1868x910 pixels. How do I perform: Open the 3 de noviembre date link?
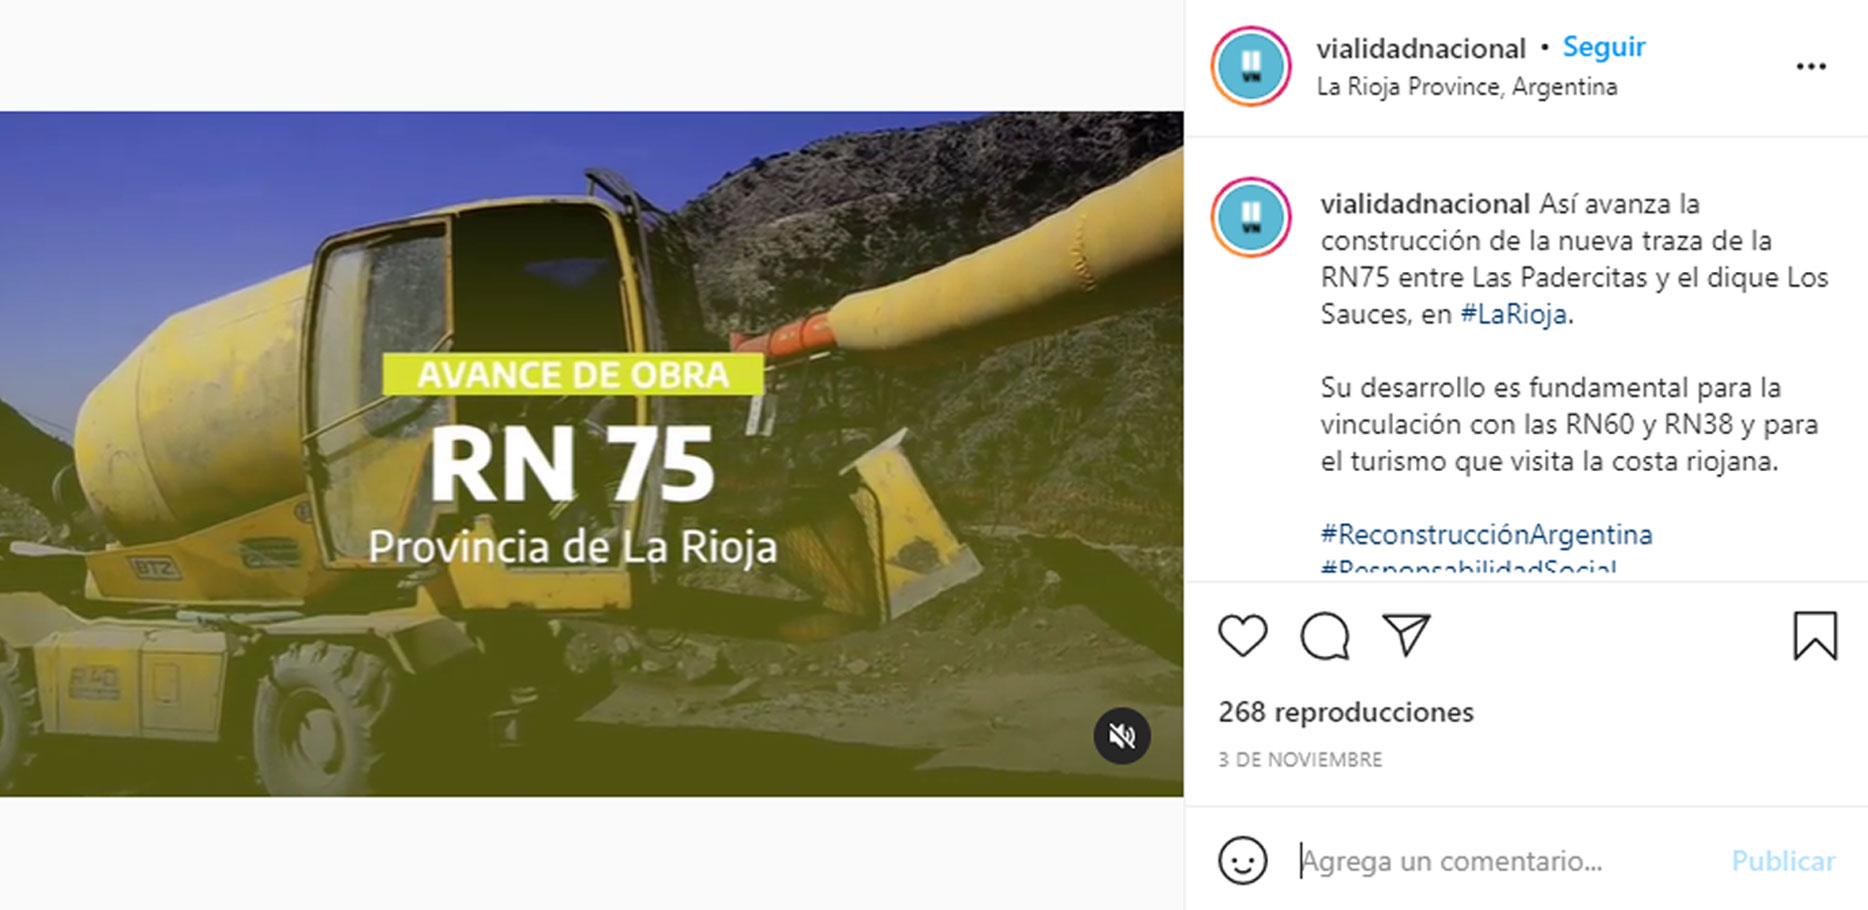[1300, 760]
